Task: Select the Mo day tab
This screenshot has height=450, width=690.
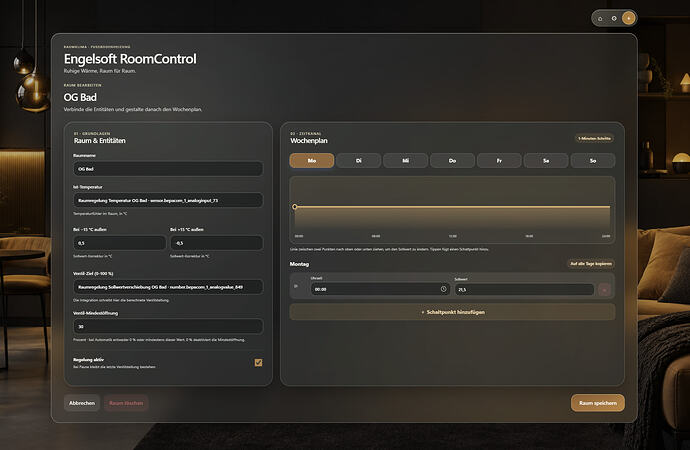Action: 312,161
